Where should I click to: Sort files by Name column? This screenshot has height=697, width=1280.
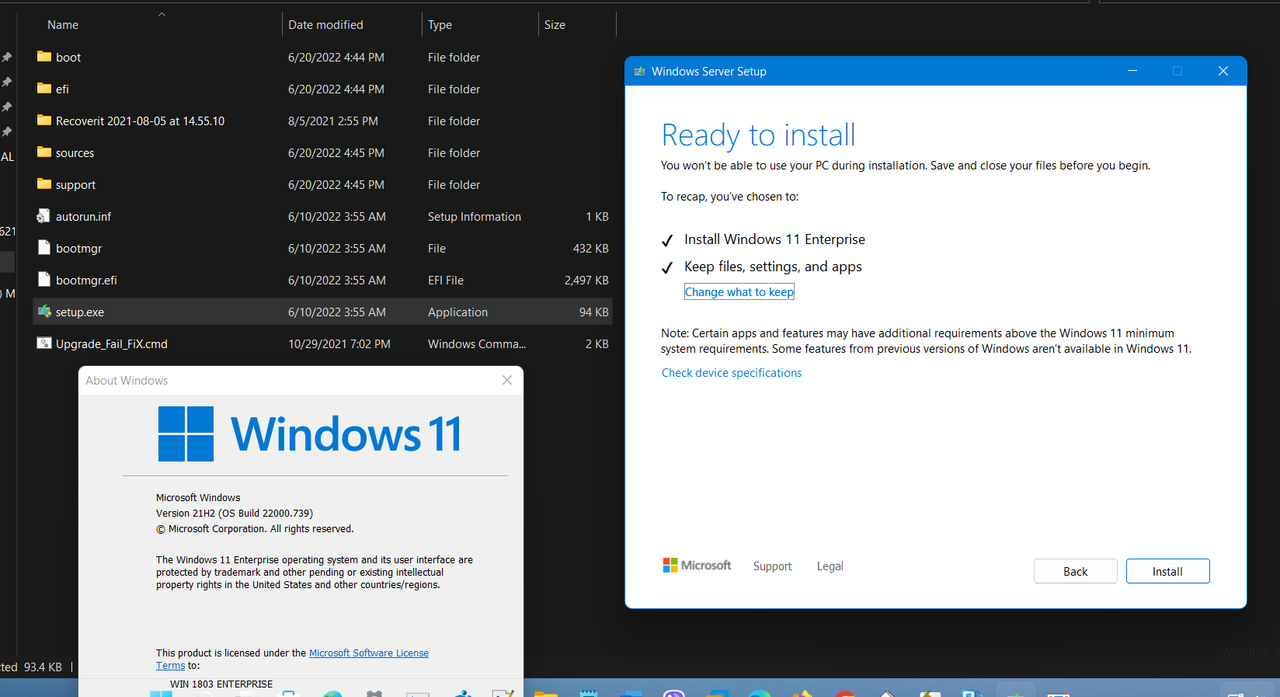(x=63, y=25)
